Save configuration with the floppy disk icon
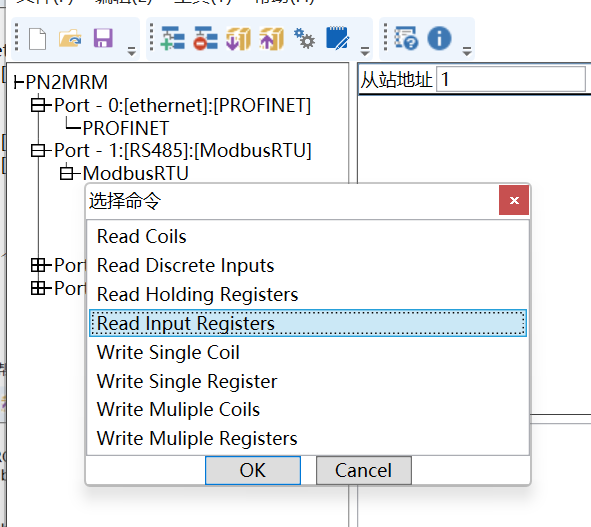This screenshot has height=527, width=591. 103,38
